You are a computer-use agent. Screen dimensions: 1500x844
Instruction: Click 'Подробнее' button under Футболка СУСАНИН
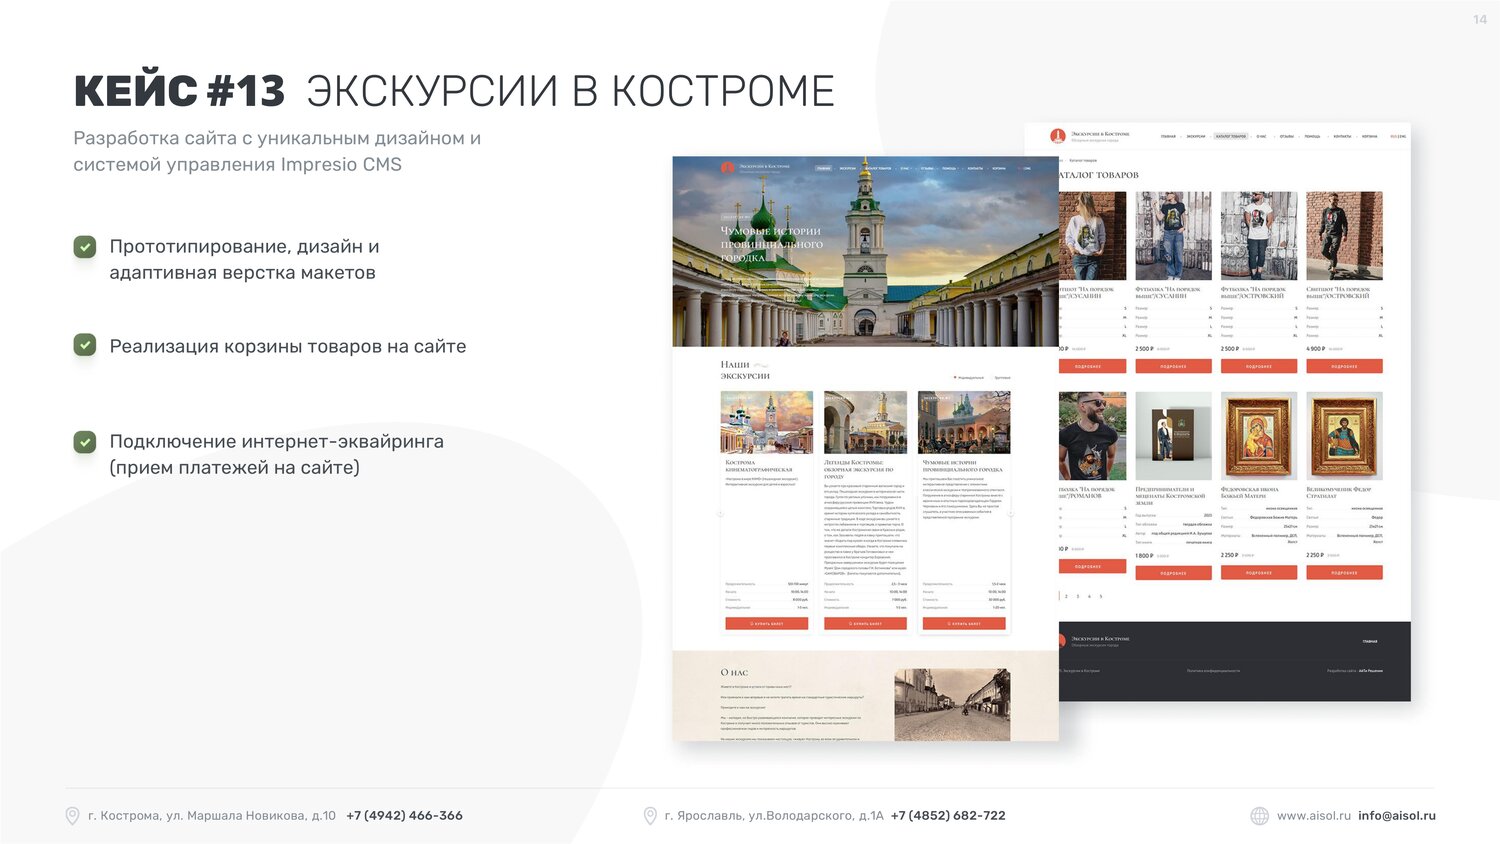1173,366
